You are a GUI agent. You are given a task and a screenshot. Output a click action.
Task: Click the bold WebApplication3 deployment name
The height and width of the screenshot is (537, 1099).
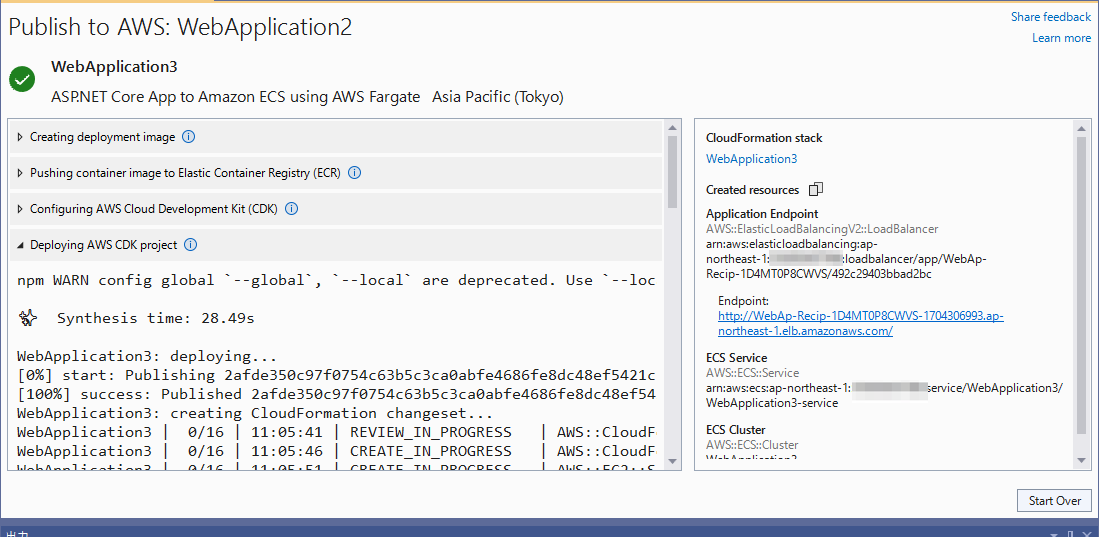(114, 67)
